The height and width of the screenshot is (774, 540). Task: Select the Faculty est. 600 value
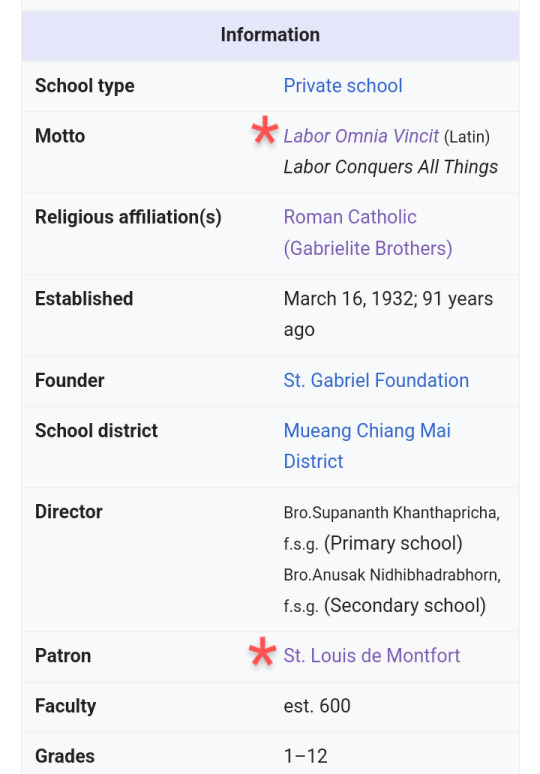tap(317, 706)
